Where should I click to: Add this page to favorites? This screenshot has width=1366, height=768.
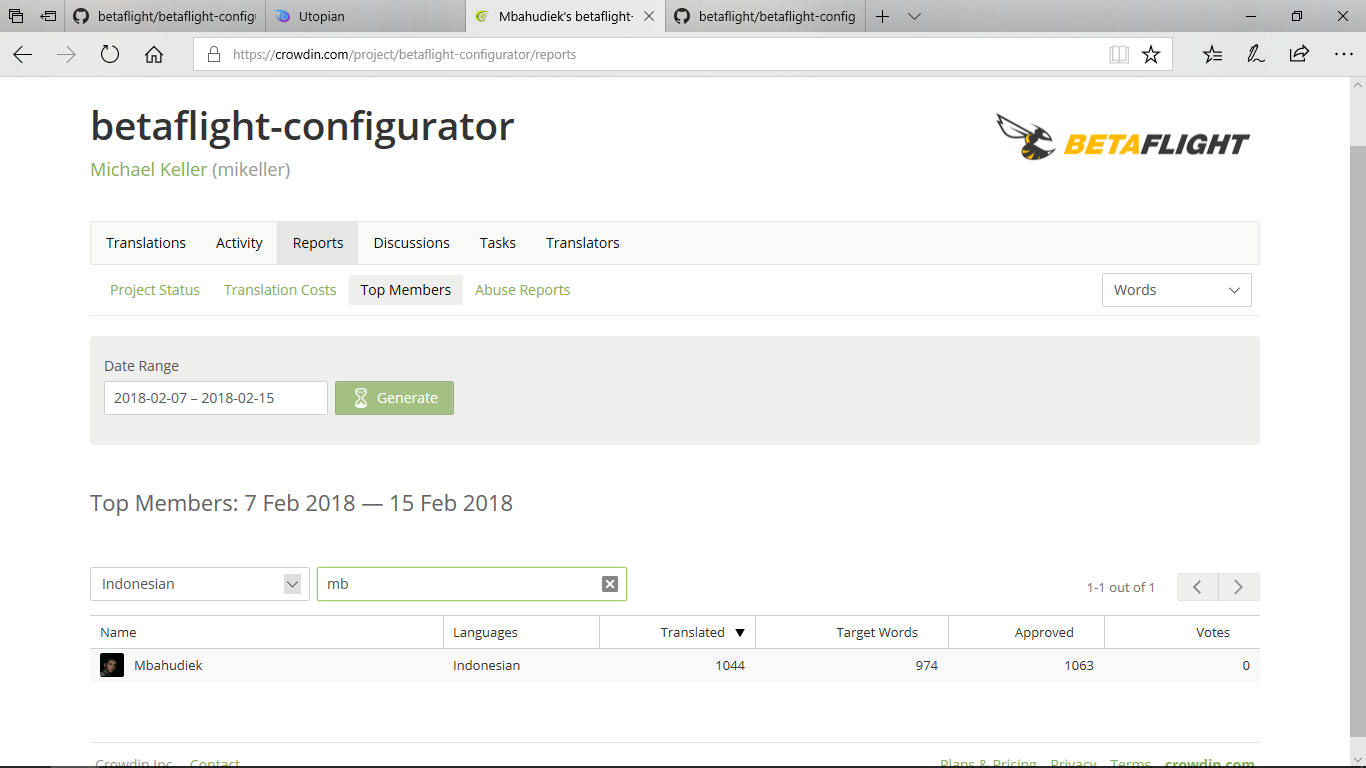(1151, 55)
